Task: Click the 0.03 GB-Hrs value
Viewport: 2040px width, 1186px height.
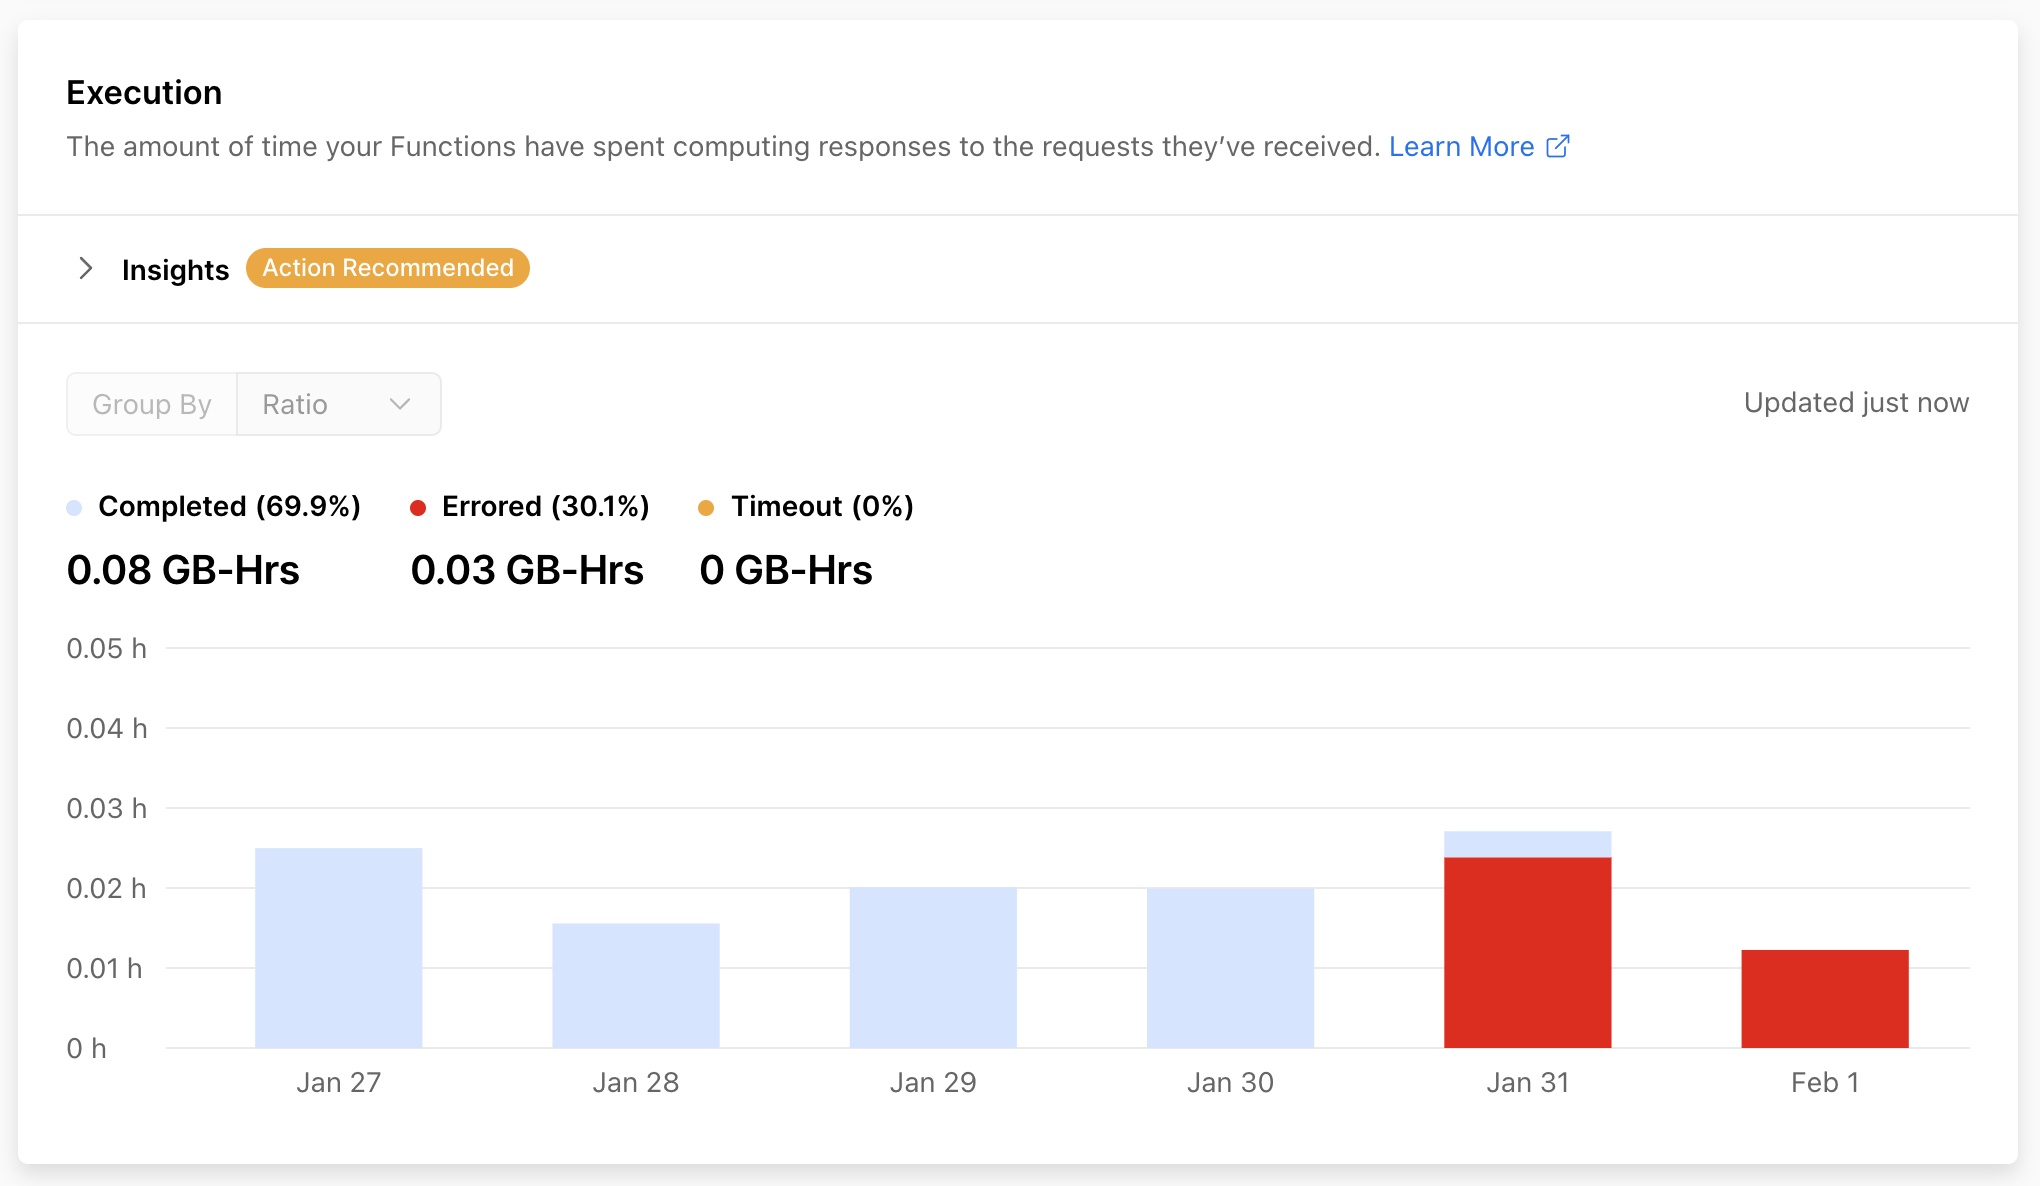Action: [x=527, y=570]
